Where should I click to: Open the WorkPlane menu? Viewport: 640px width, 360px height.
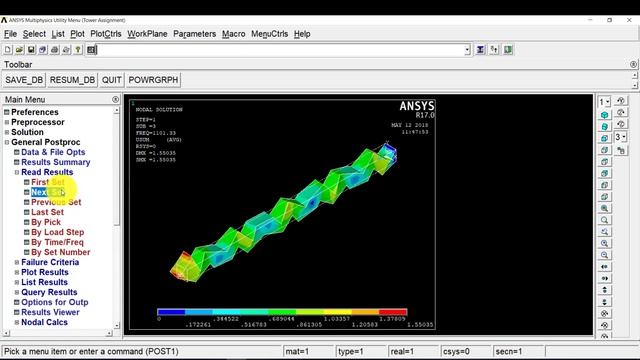147,34
